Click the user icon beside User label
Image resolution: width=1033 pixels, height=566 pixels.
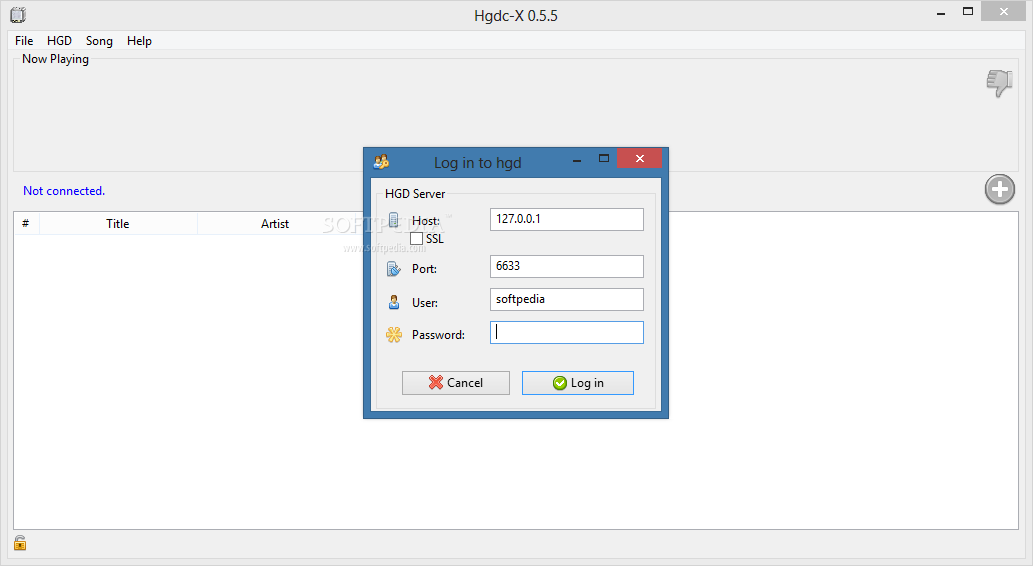[394, 302]
